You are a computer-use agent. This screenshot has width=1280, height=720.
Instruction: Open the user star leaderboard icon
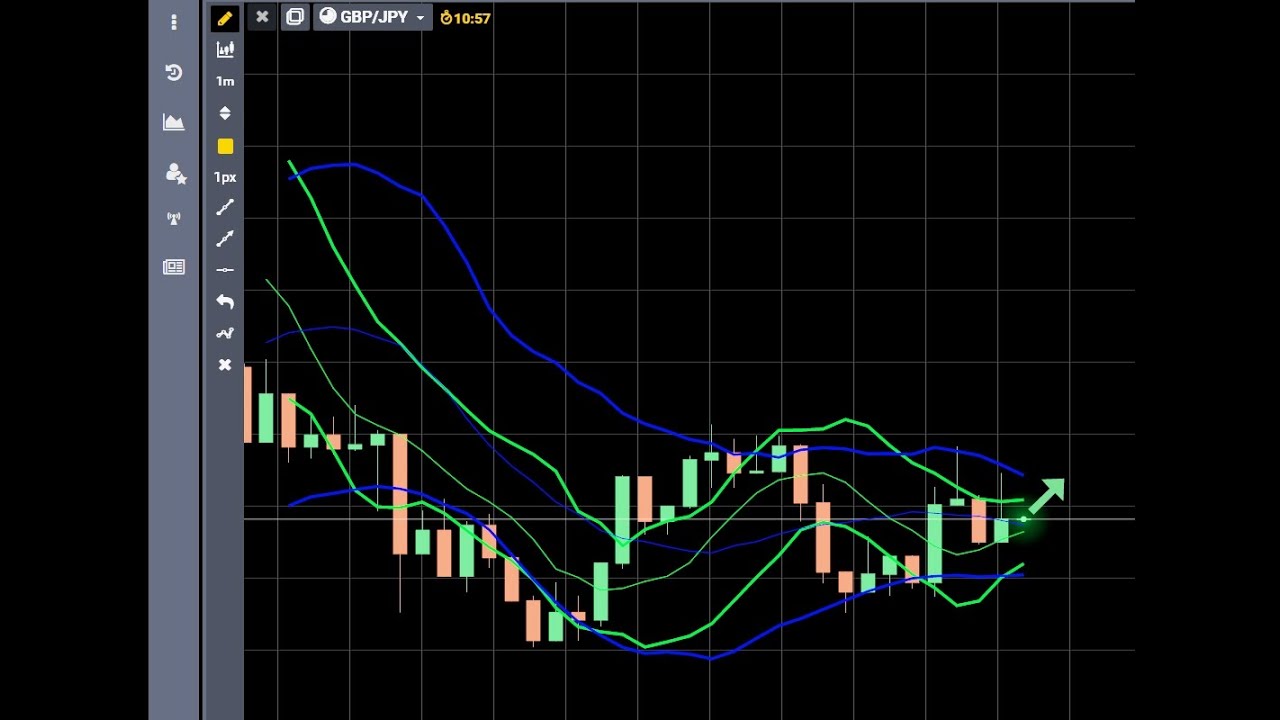175,174
